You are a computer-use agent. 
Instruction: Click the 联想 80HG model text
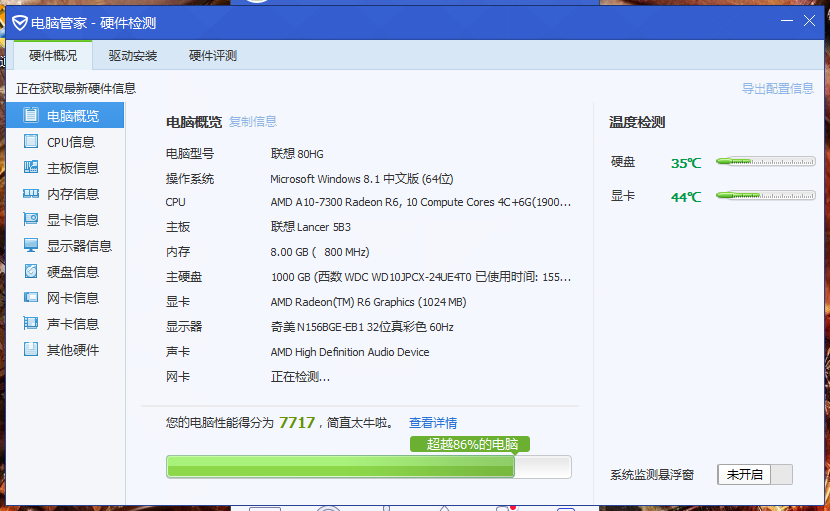[297, 154]
